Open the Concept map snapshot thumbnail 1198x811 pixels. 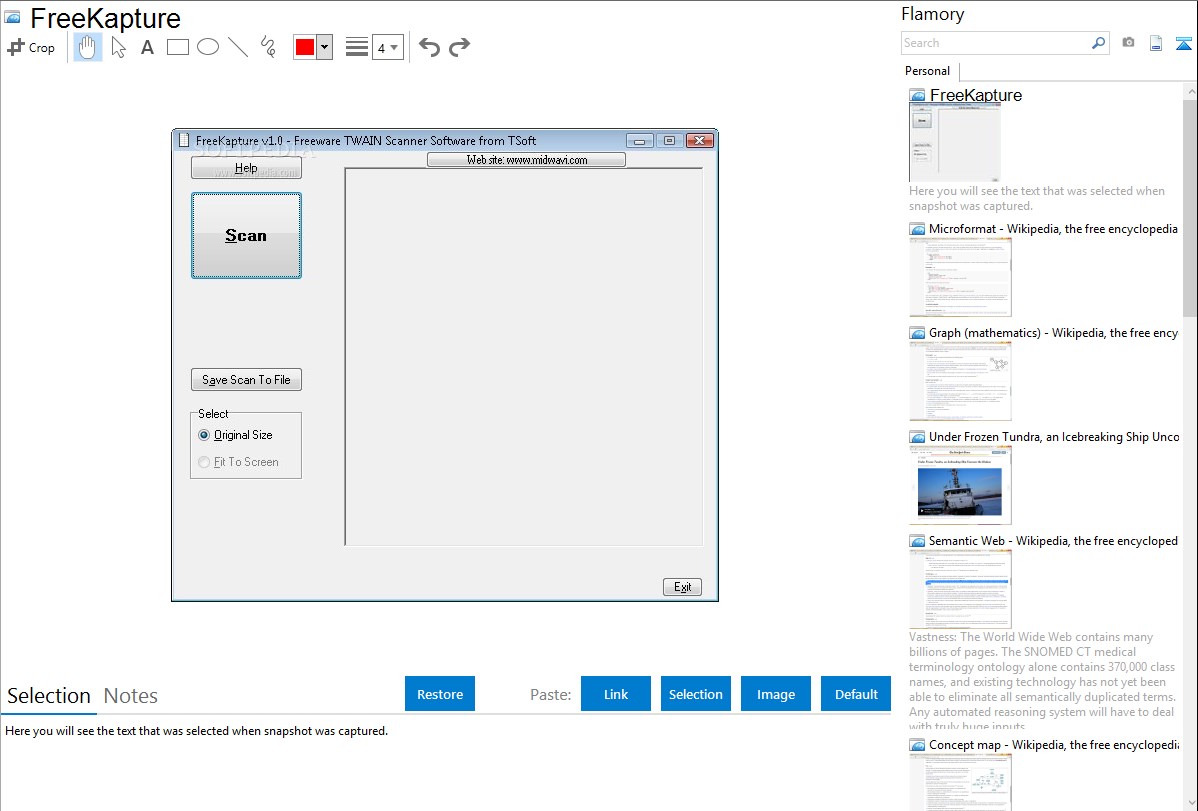960,782
